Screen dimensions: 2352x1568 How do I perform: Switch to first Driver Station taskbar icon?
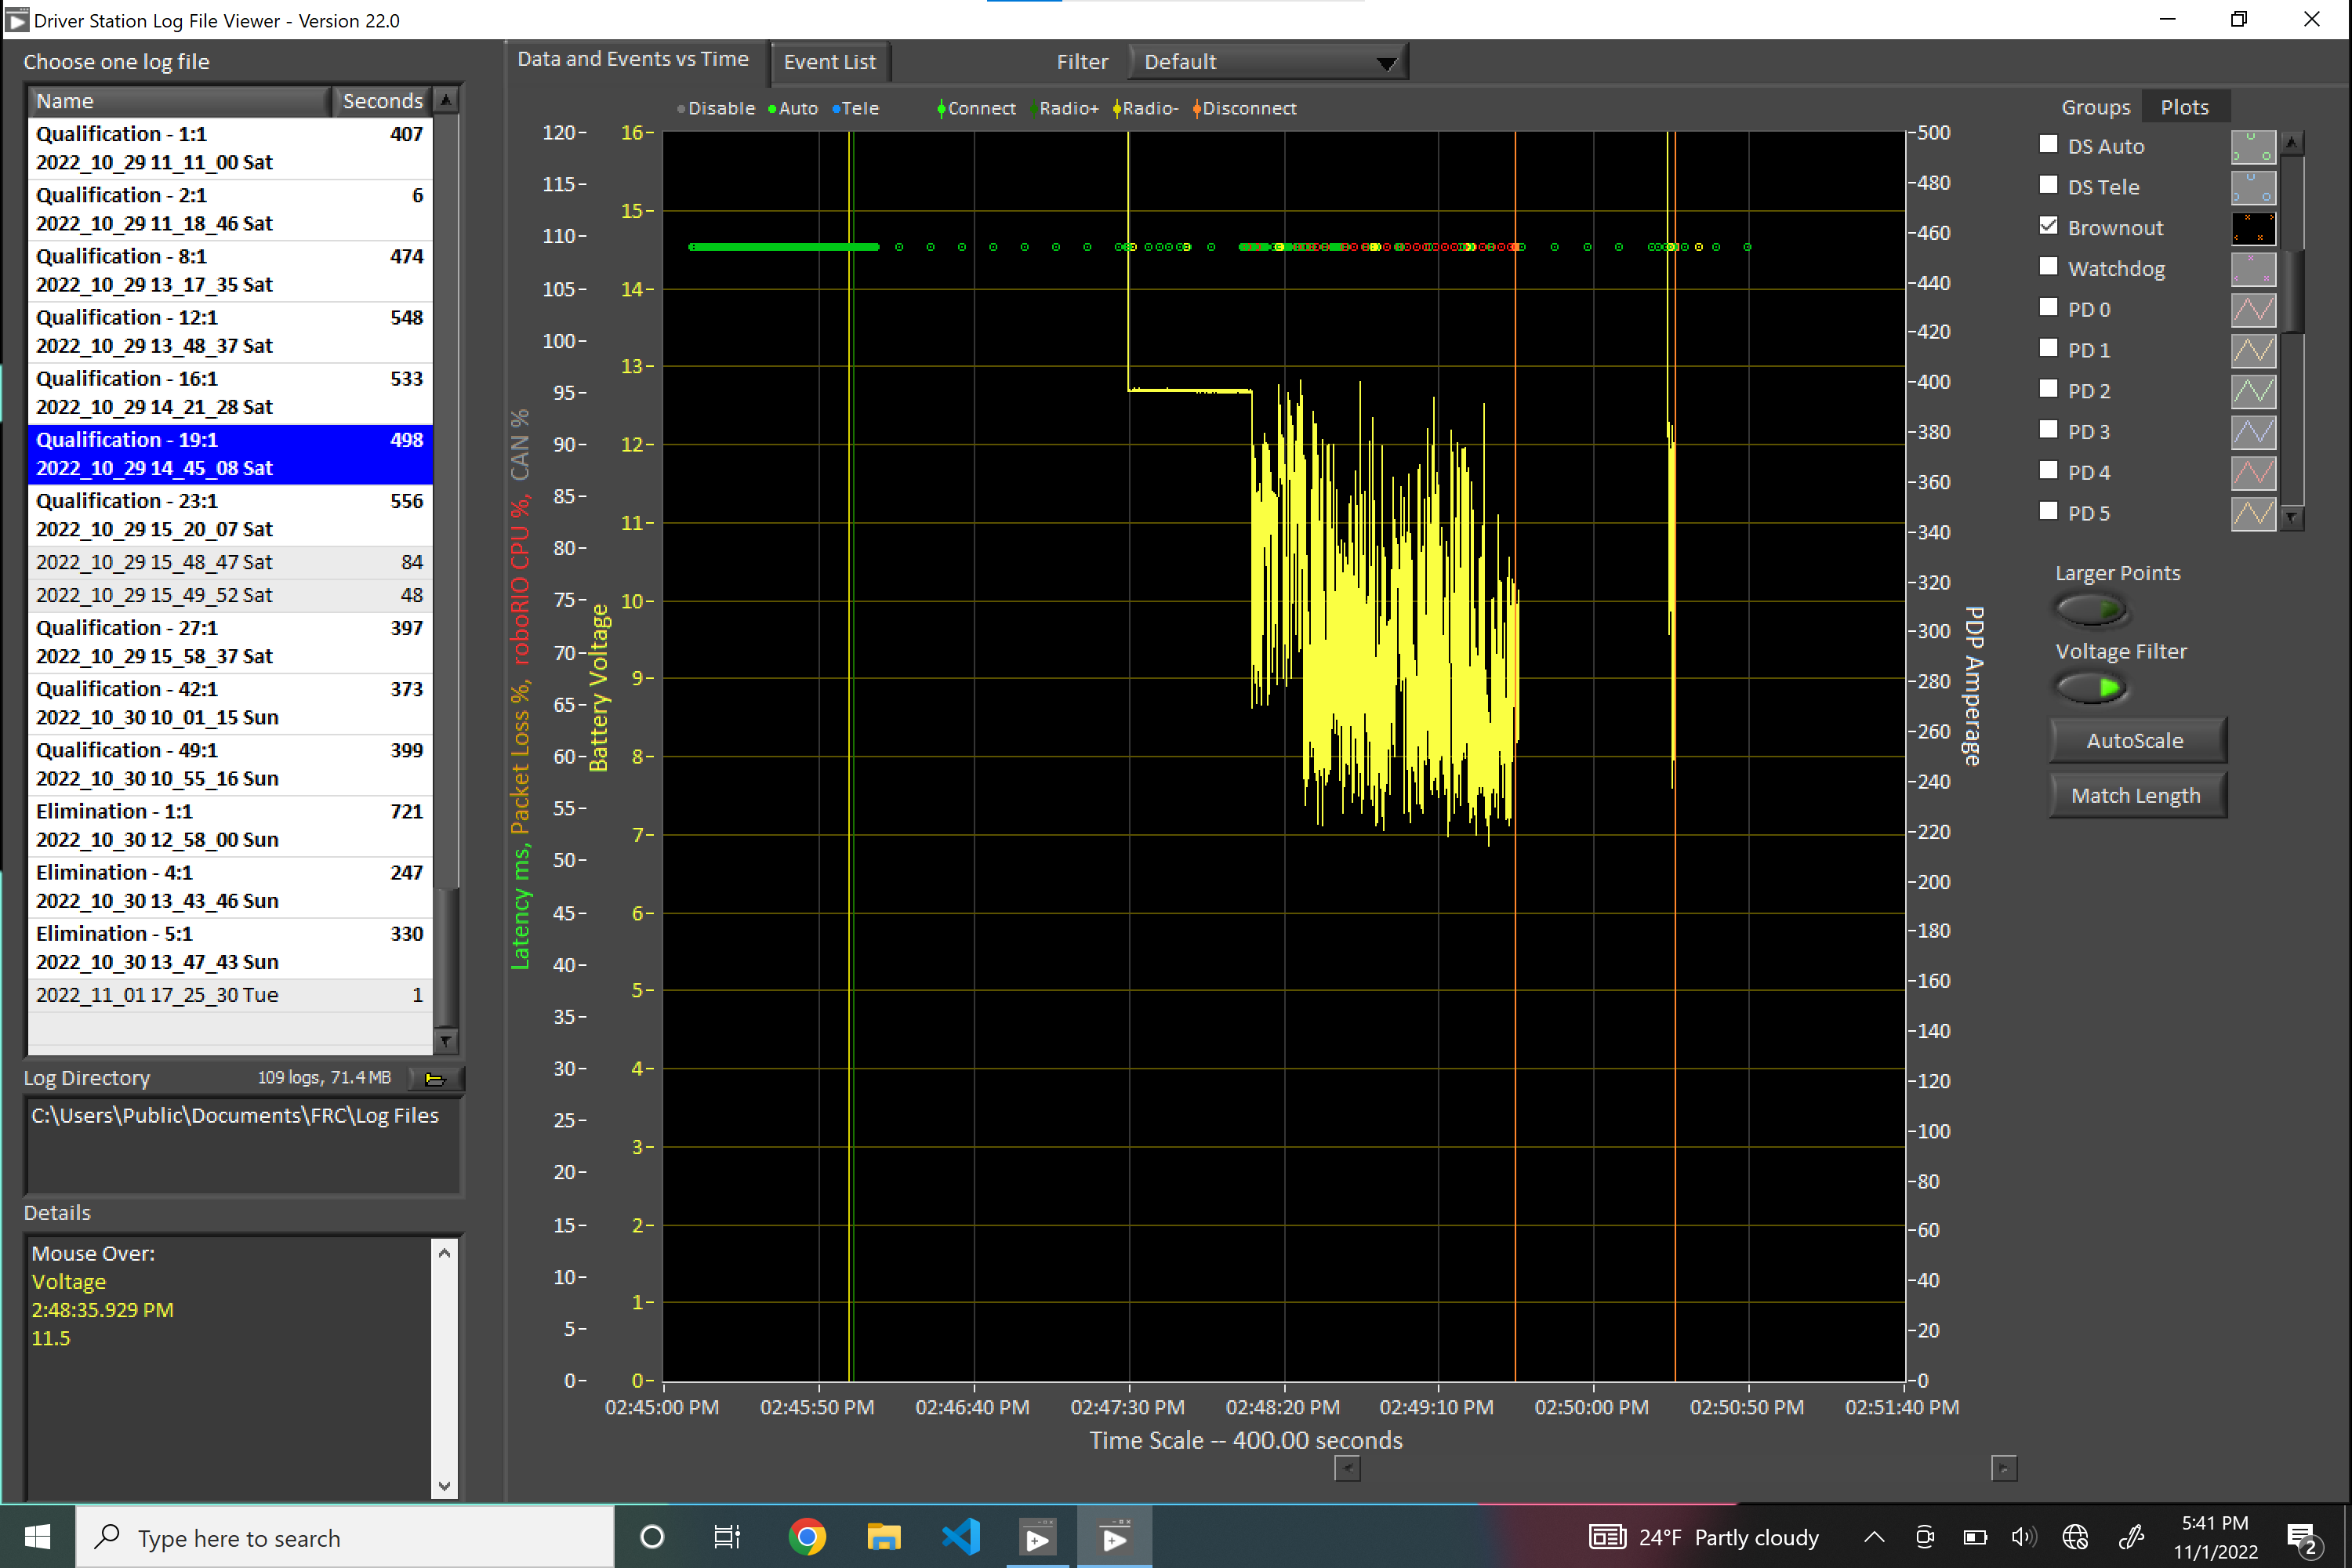click(x=1038, y=1537)
